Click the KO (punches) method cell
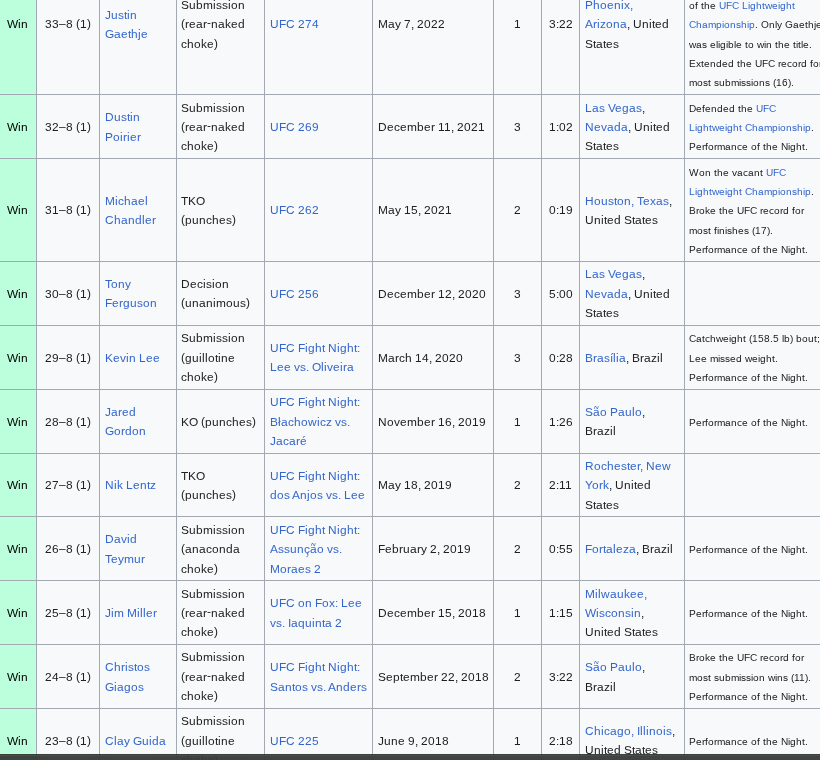The image size is (820, 760). coord(219,422)
